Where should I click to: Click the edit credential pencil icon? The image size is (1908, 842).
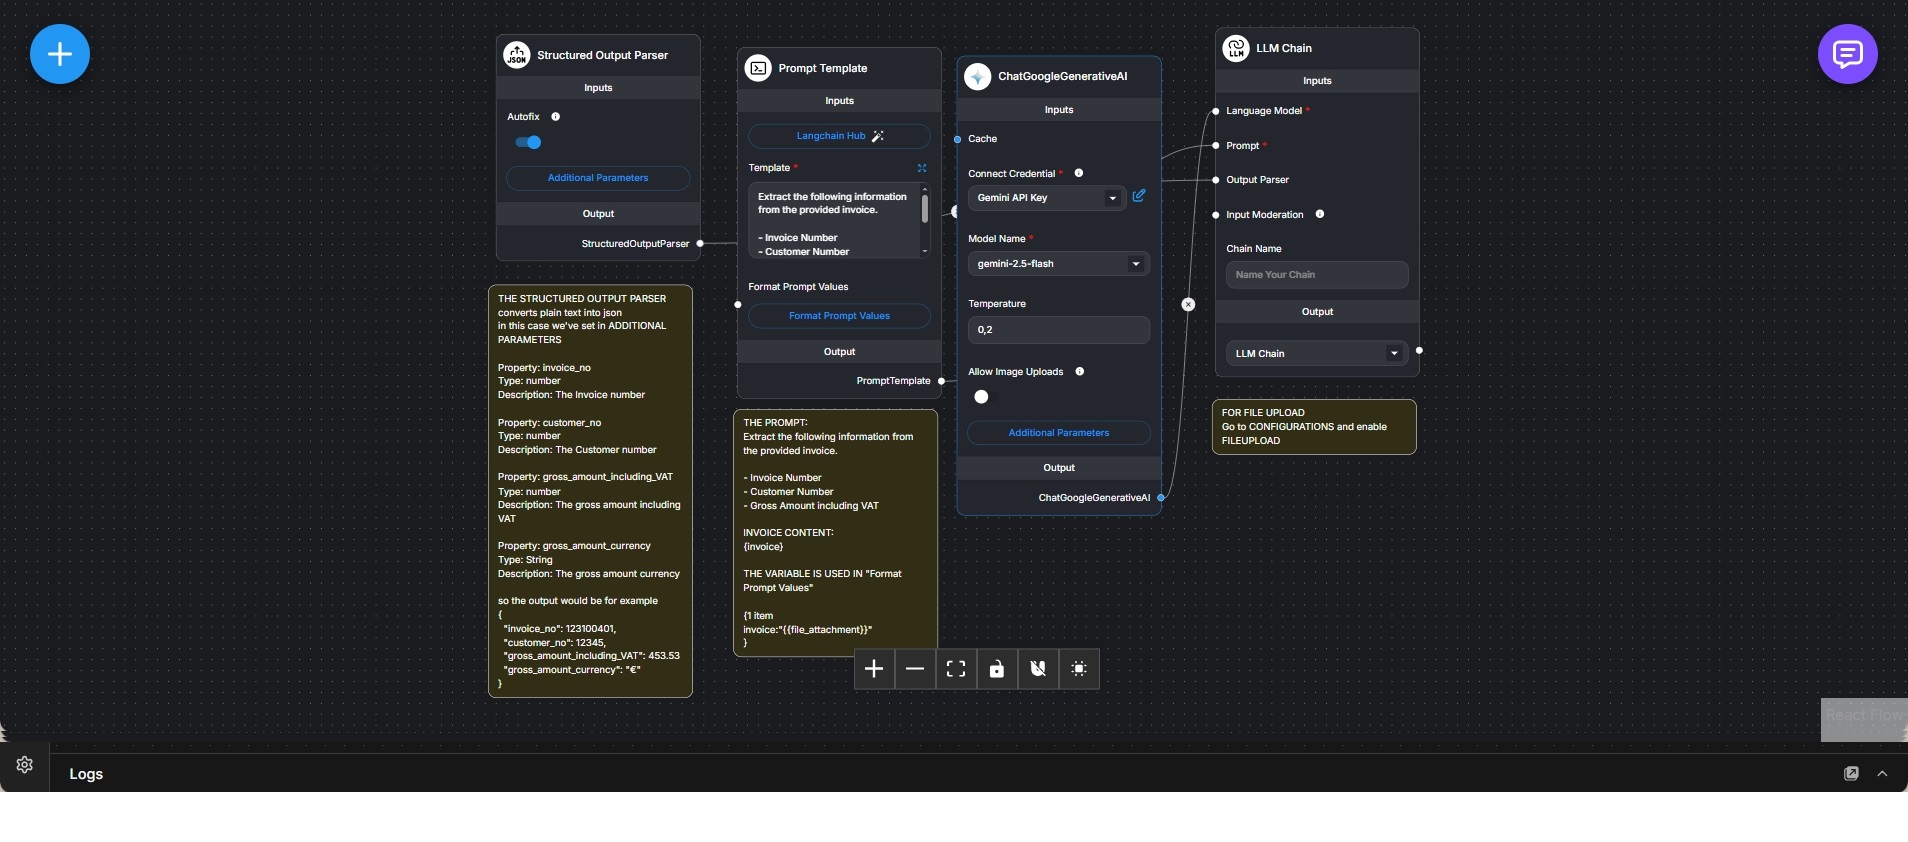click(x=1139, y=196)
